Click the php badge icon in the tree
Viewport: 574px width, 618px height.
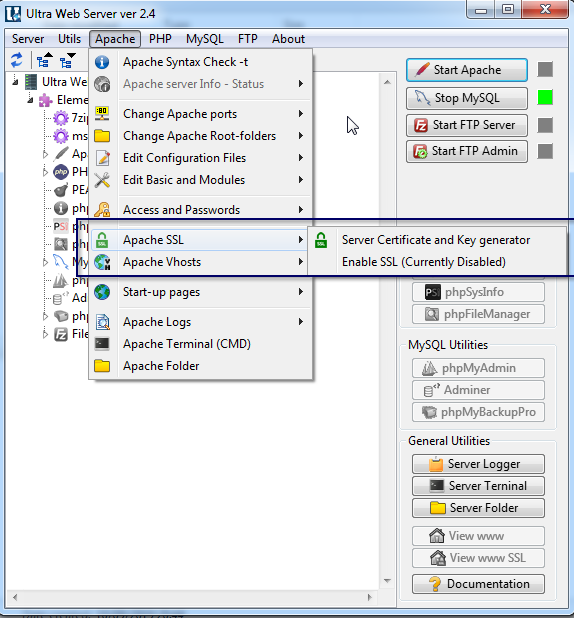coord(60,172)
